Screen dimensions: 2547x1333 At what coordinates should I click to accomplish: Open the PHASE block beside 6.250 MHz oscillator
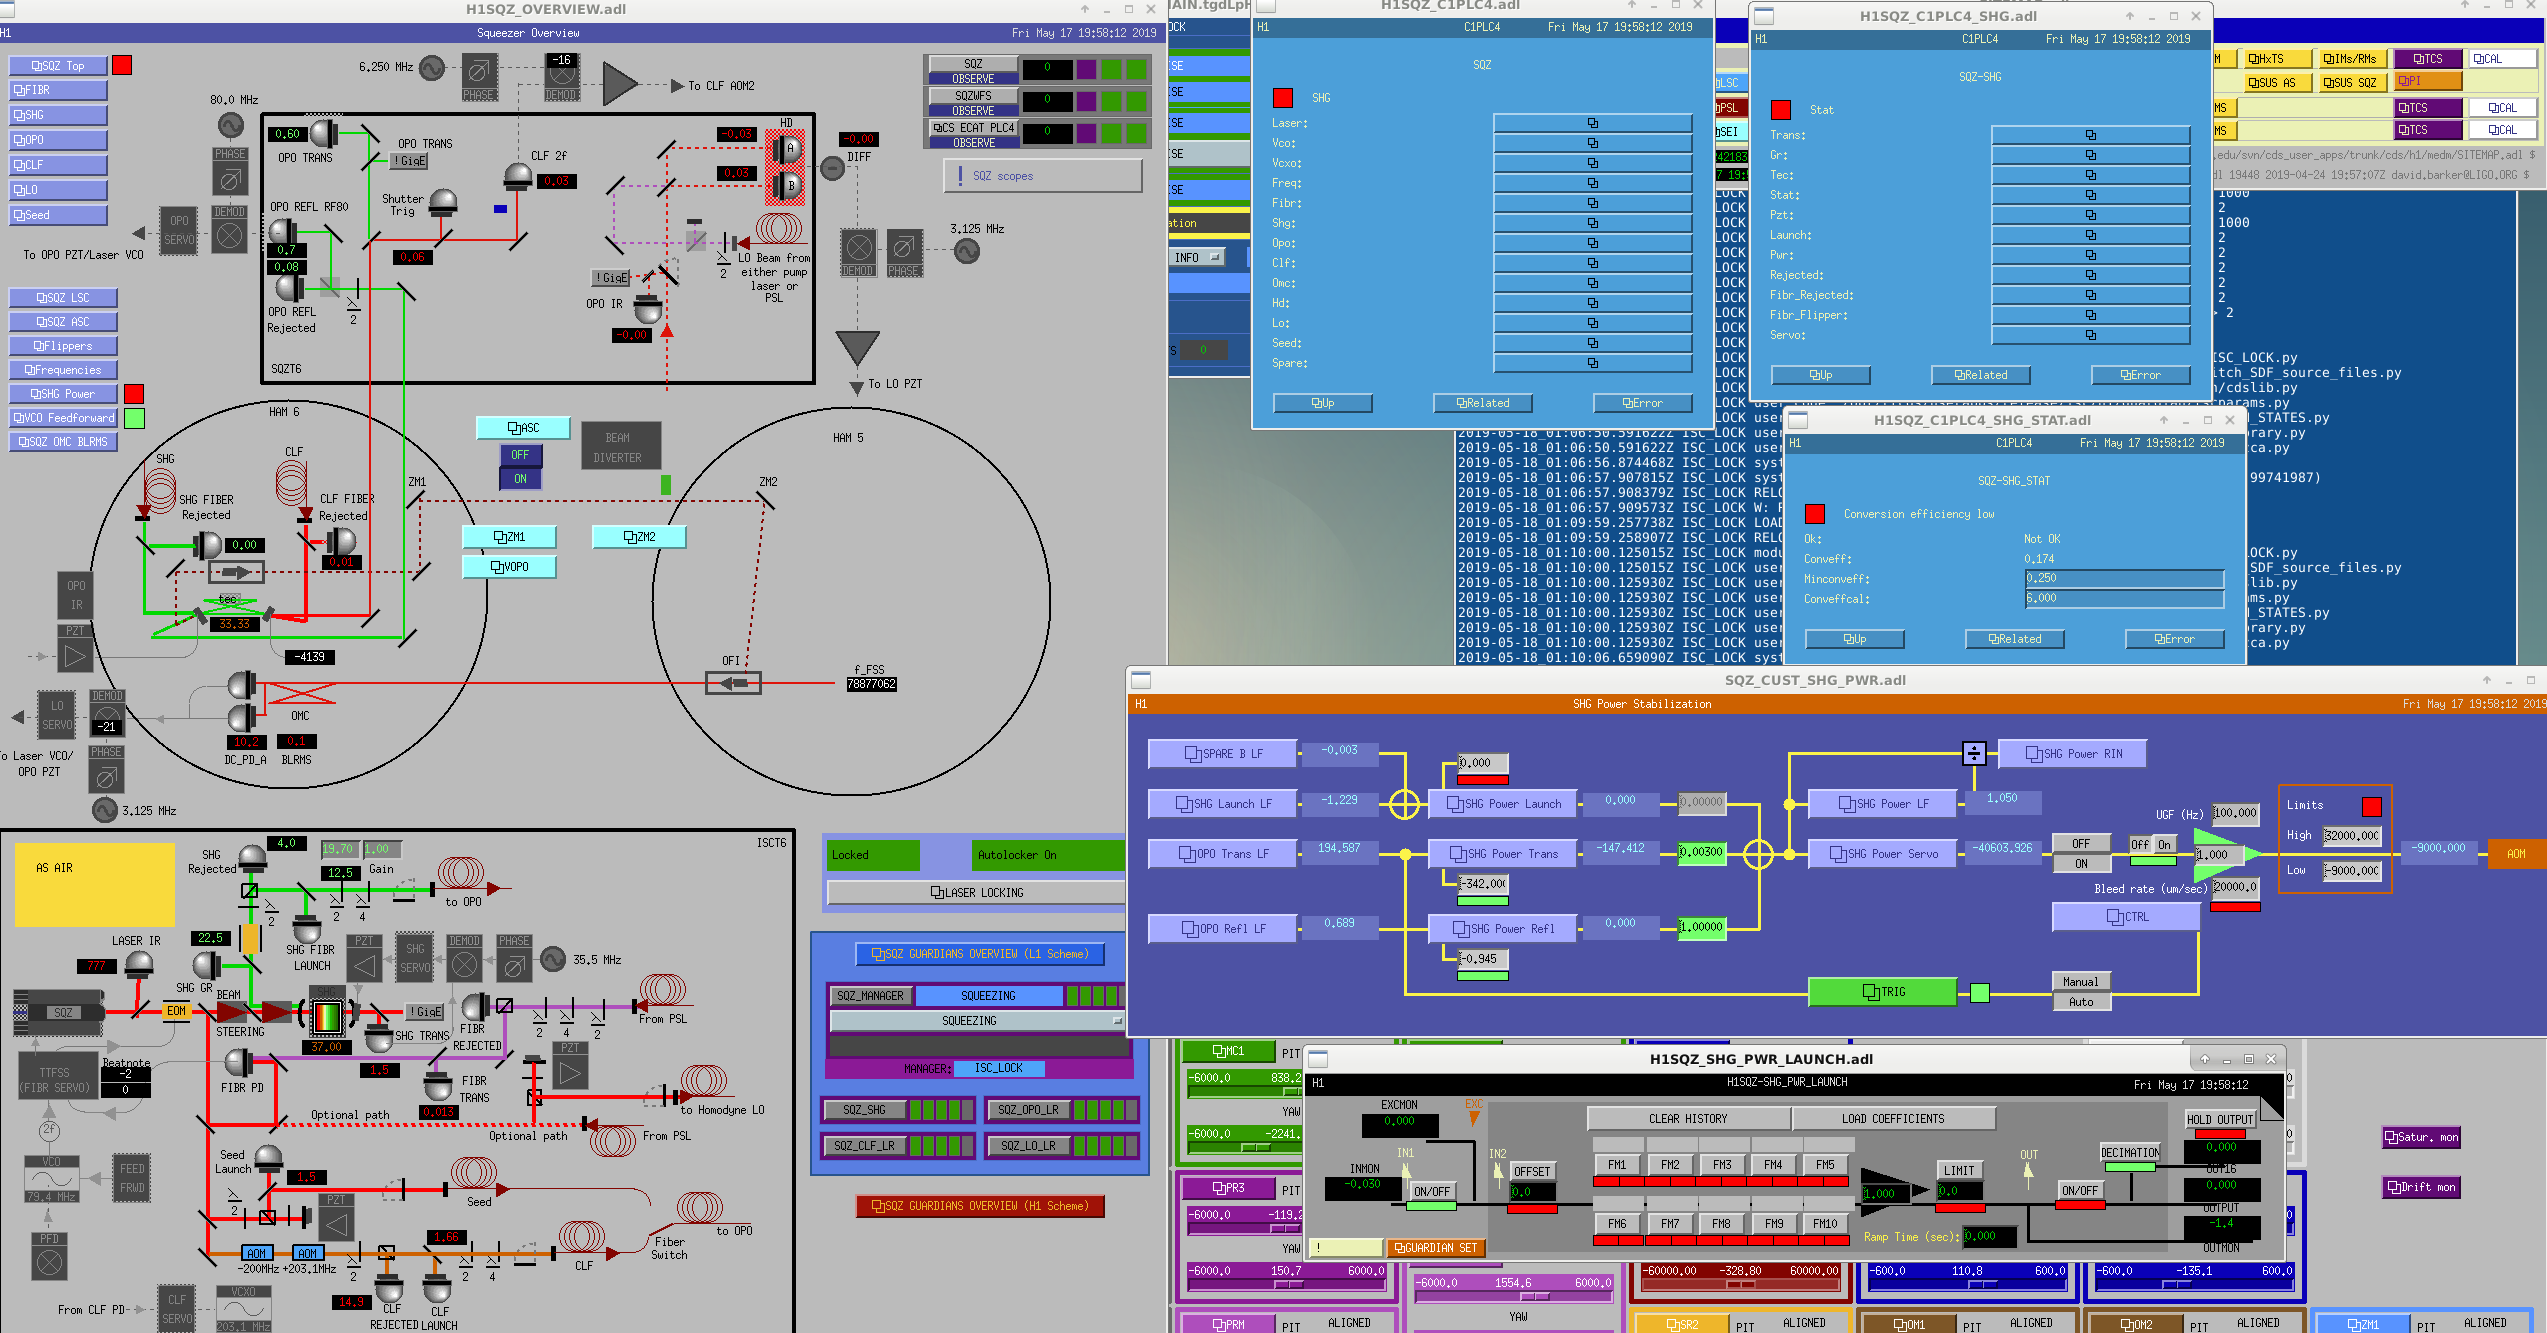click(x=479, y=78)
